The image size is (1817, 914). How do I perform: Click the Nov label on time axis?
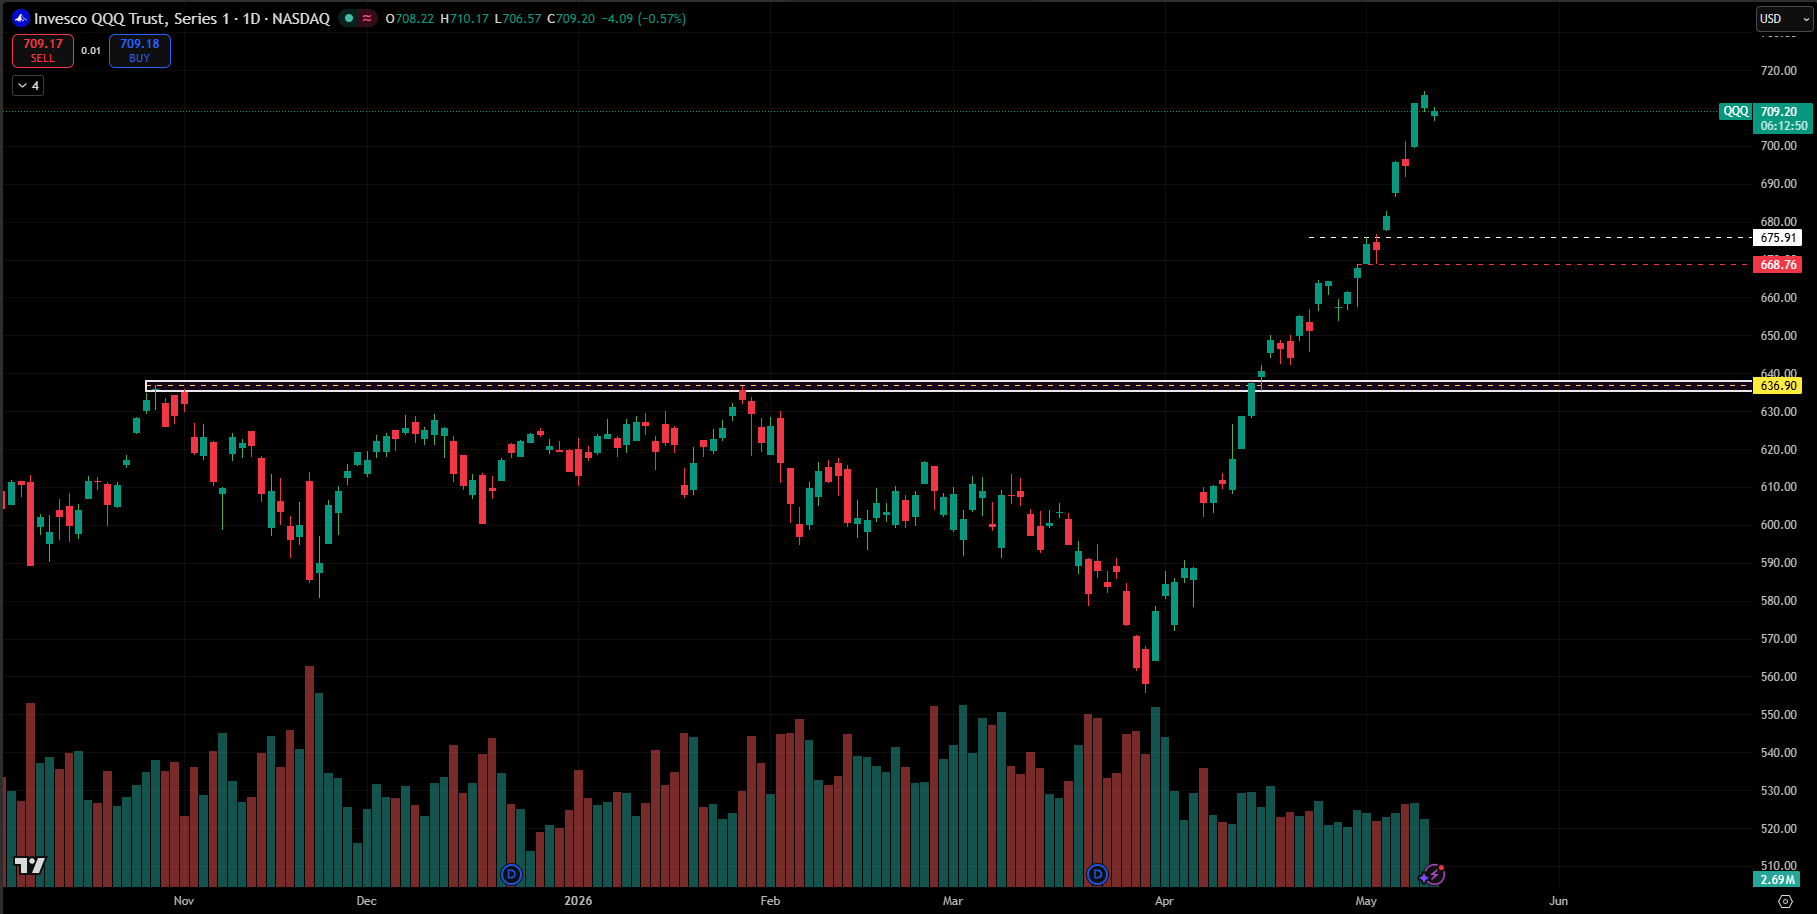[x=184, y=901]
